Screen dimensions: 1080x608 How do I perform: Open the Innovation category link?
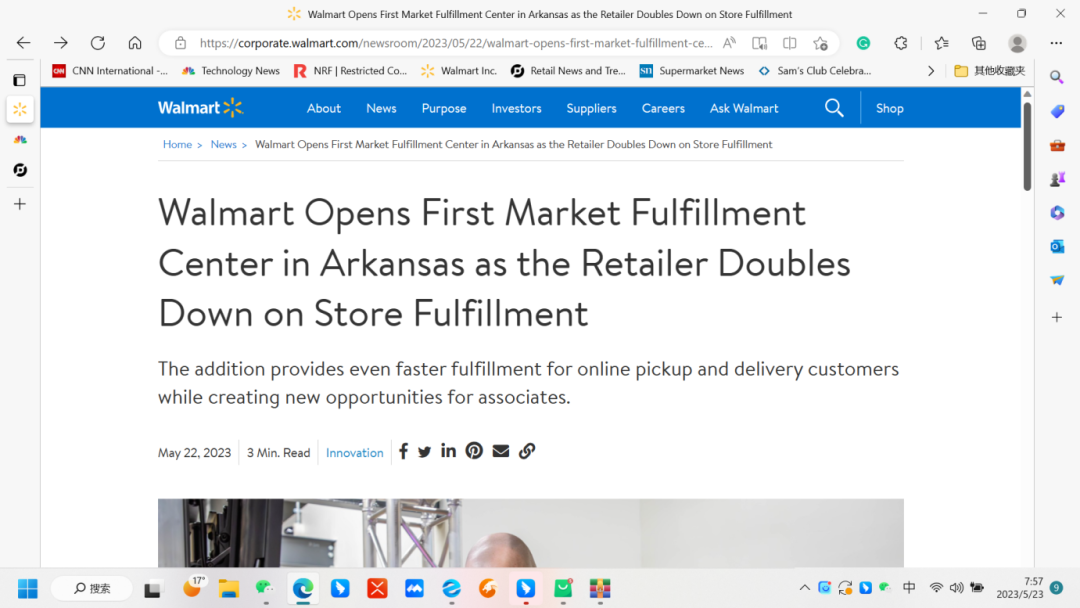354,452
